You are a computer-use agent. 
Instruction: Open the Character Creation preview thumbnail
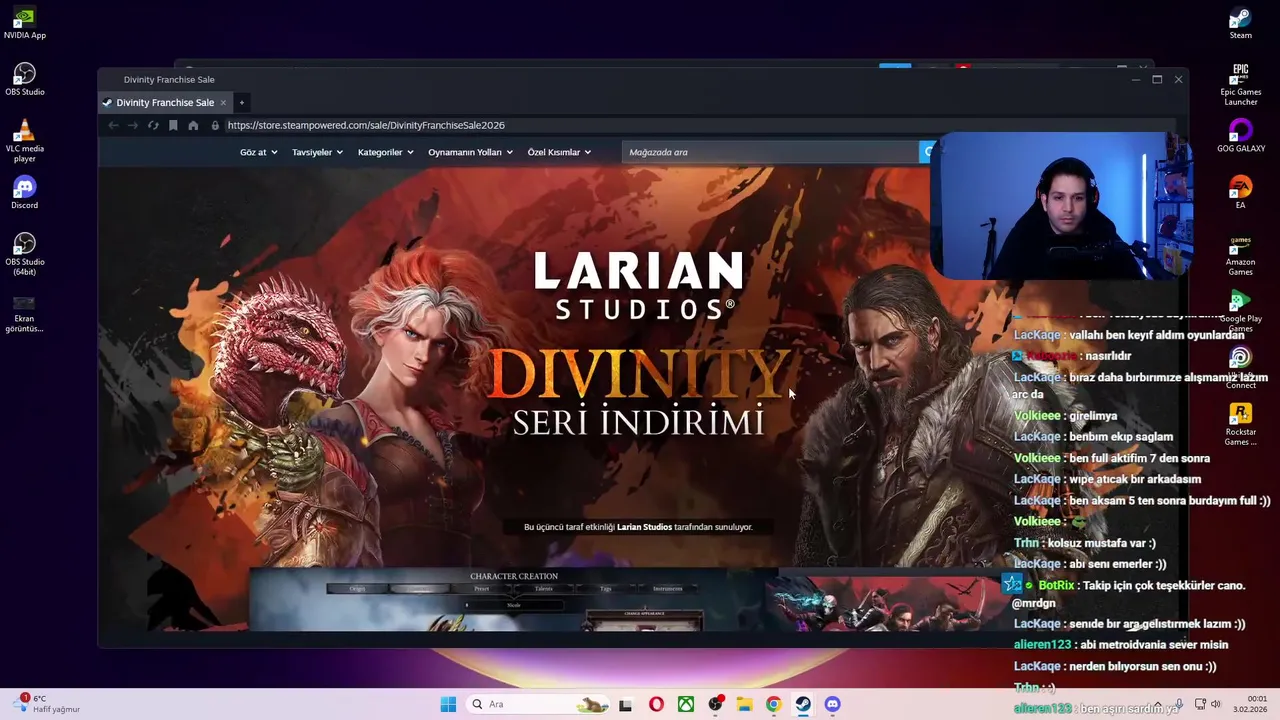click(x=513, y=600)
